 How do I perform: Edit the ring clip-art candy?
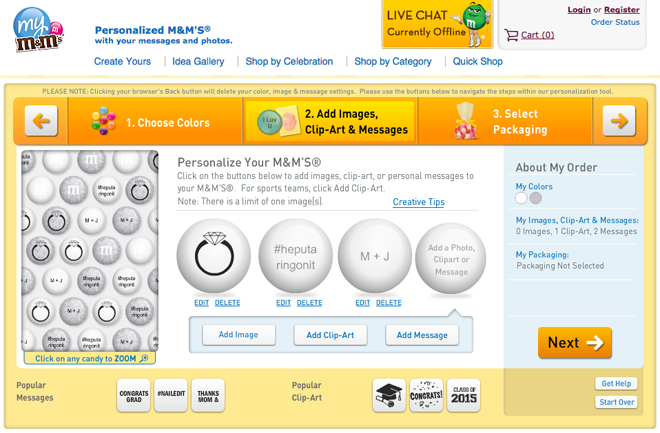click(x=201, y=303)
